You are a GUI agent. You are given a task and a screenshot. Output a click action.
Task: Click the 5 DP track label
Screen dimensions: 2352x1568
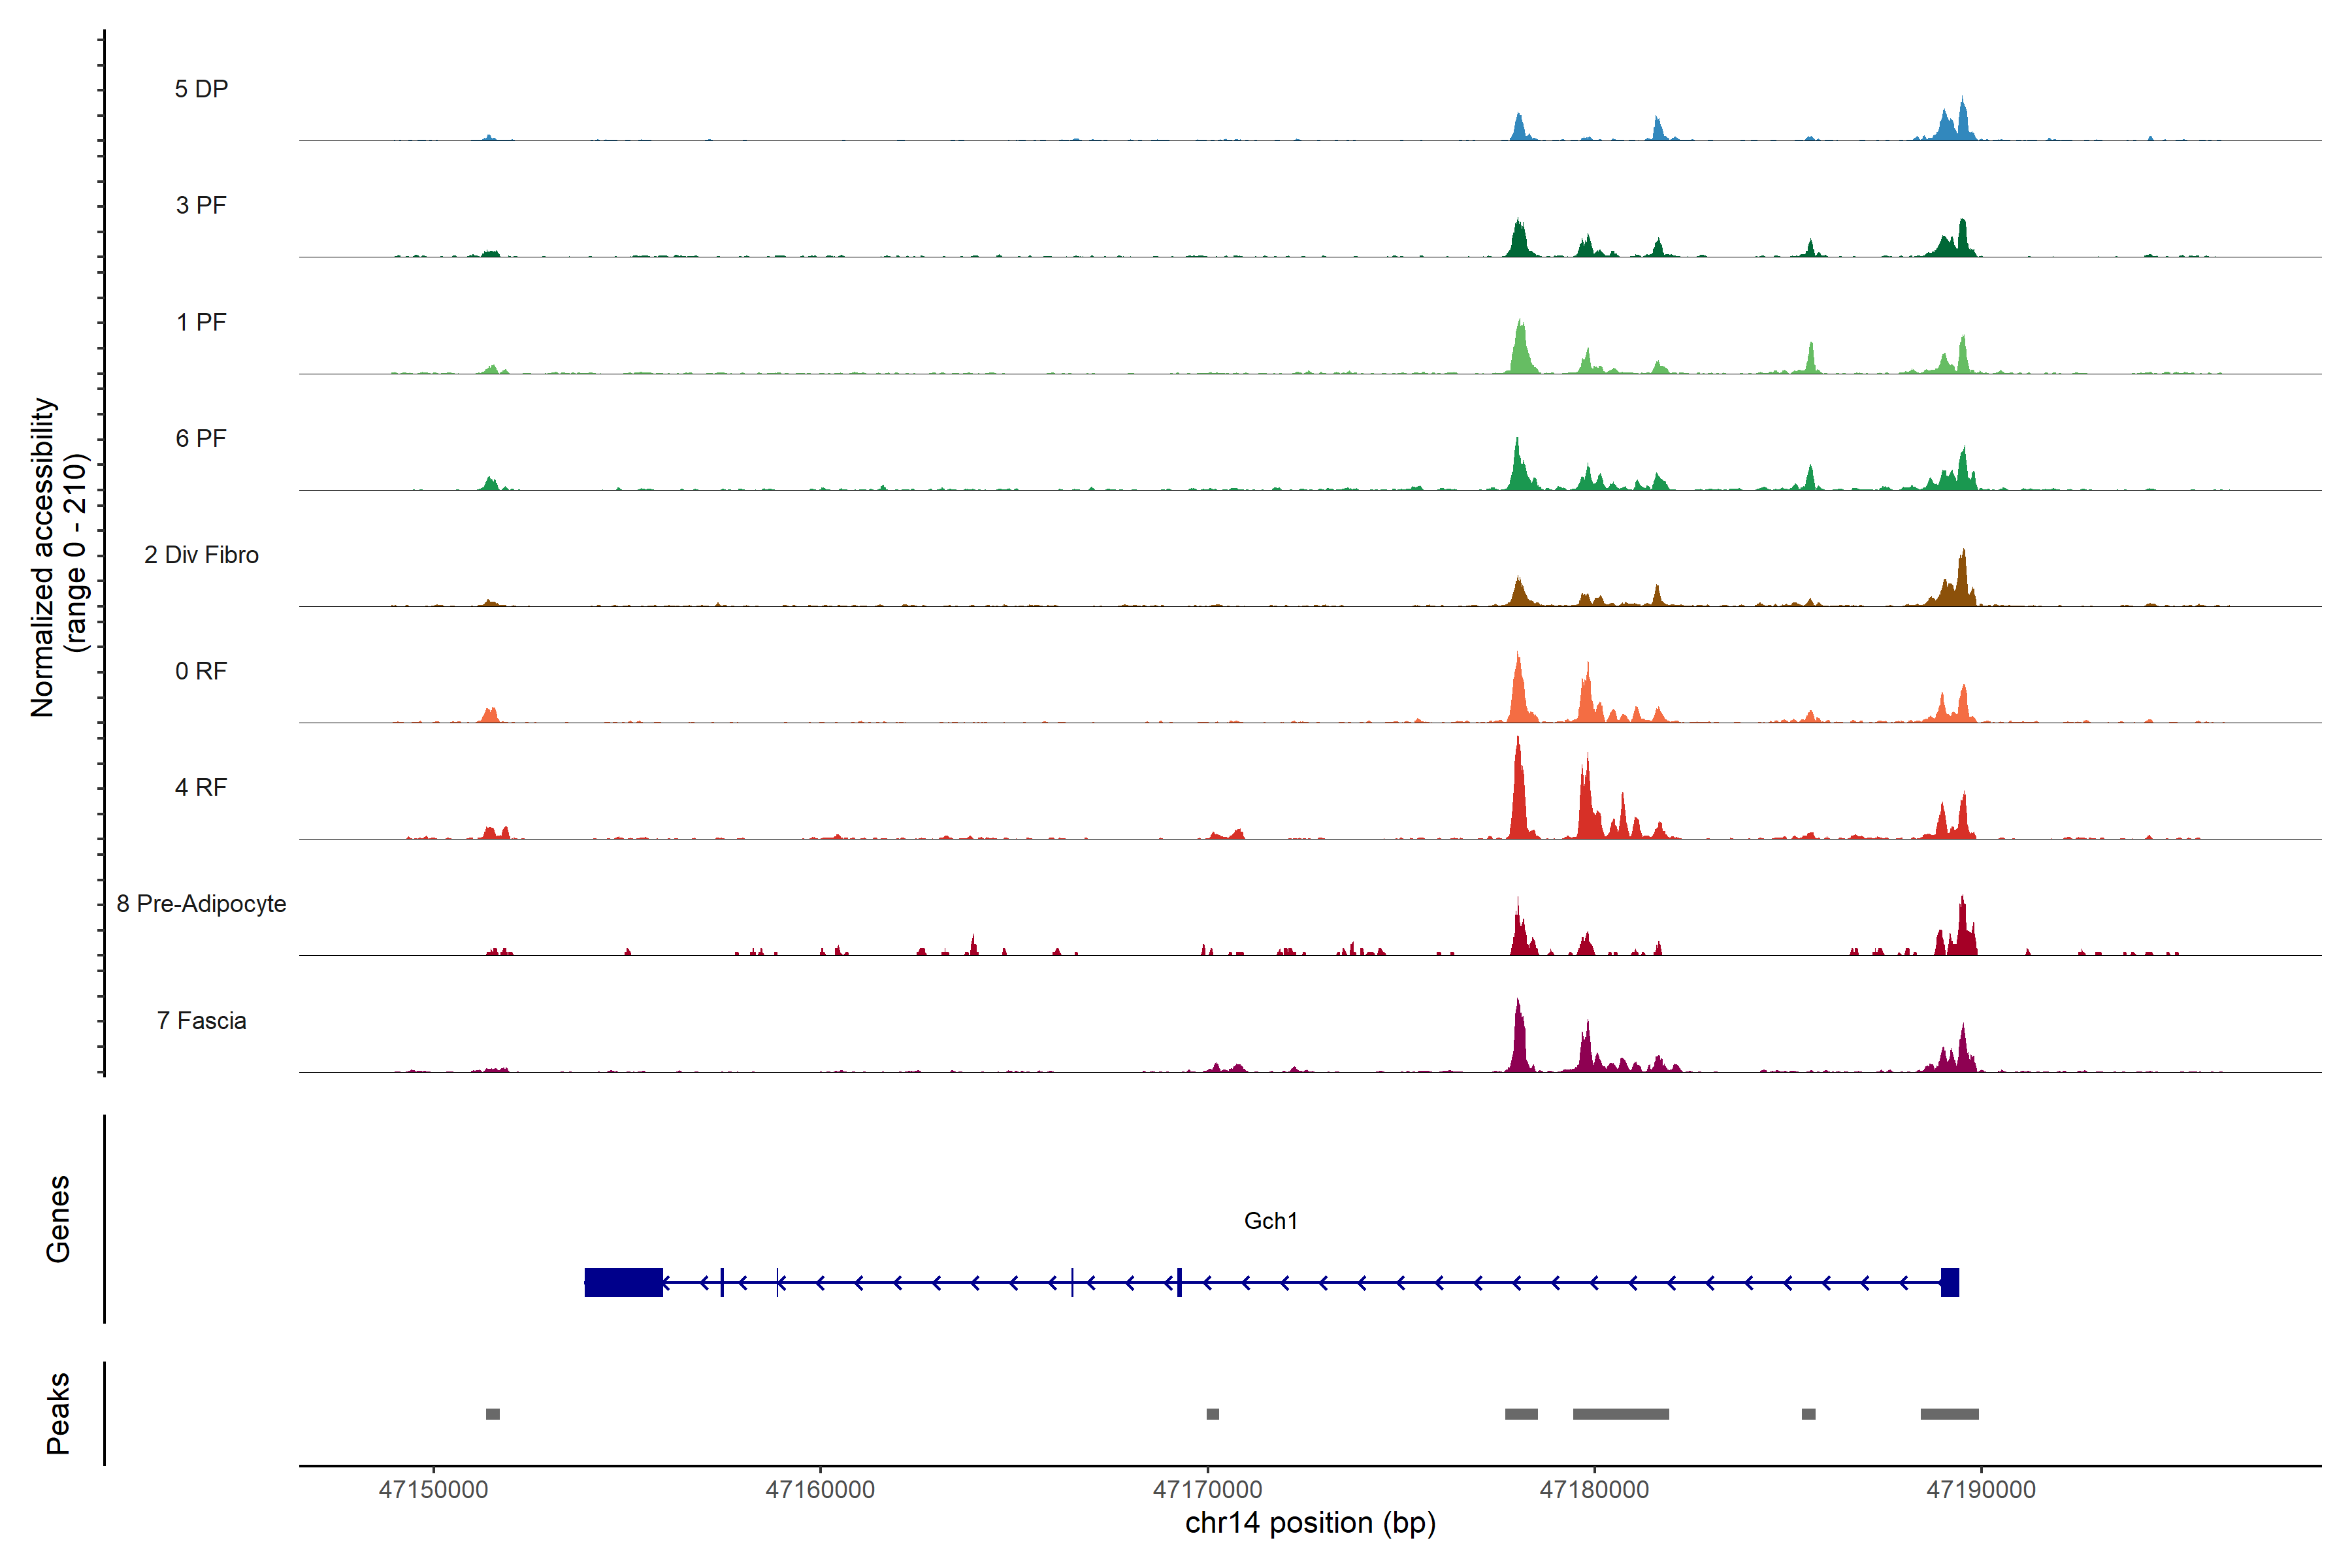pyautogui.click(x=201, y=89)
